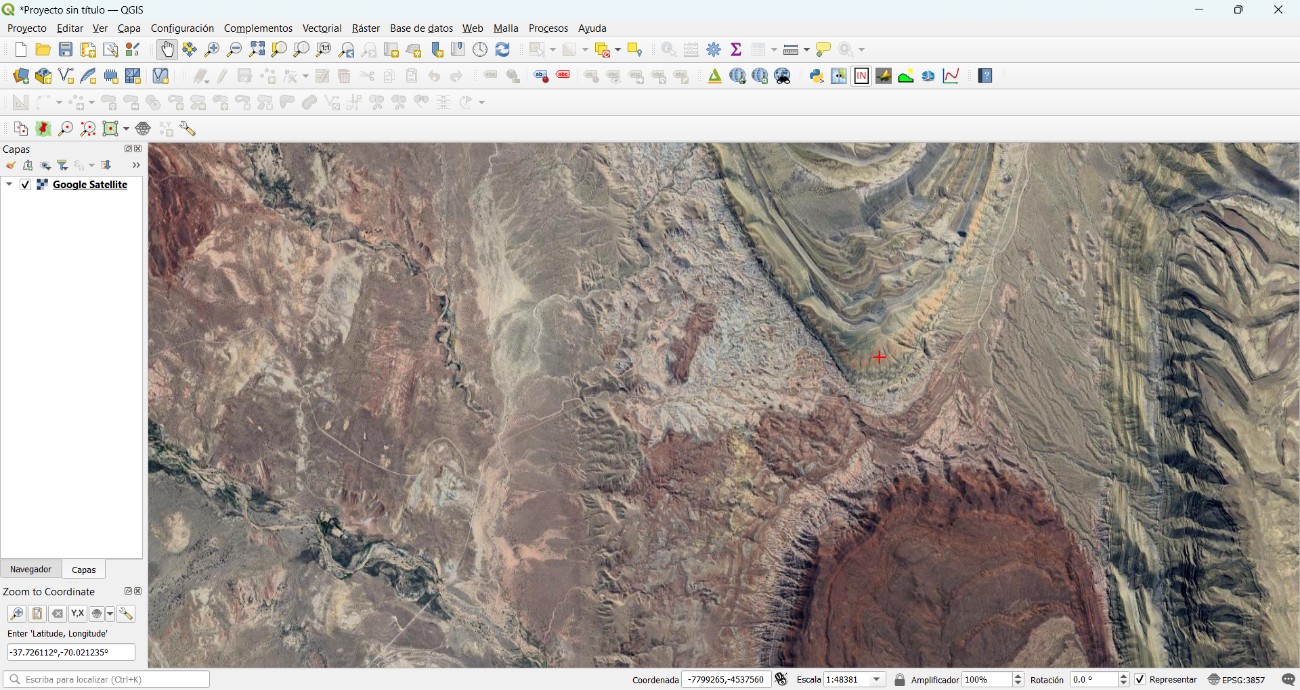Screen dimensions: 1300x690
Task: Click the clear input icon in Zoom to Coordinate
Action: [57, 614]
